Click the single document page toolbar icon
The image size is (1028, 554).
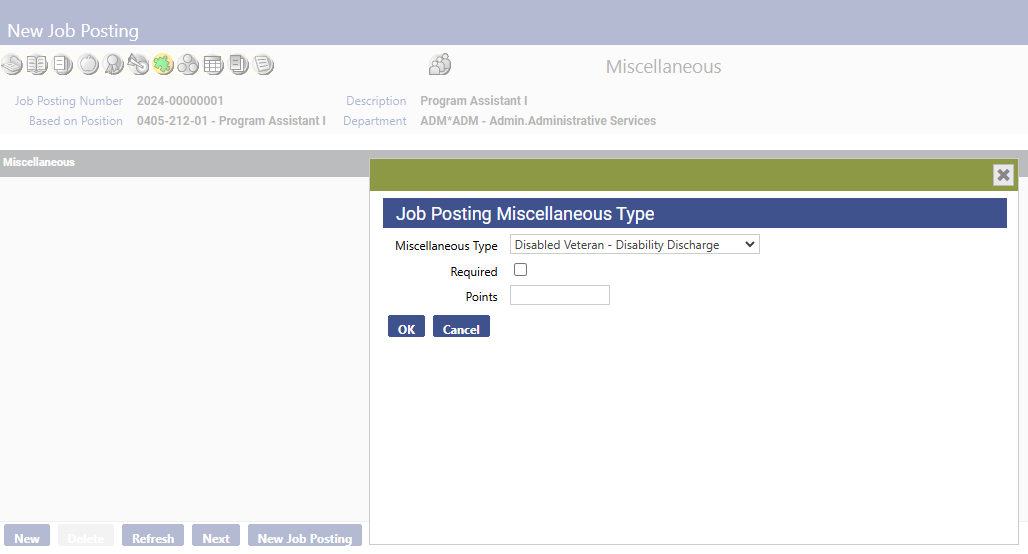click(x=63, y=65)
